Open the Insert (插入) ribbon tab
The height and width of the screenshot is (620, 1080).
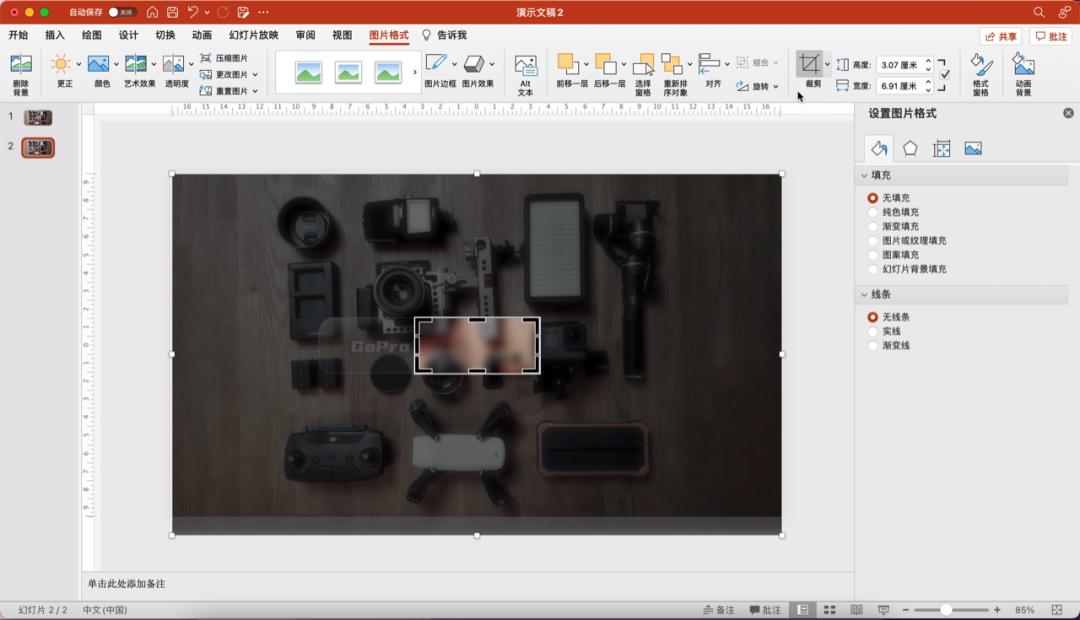point(55,35)
